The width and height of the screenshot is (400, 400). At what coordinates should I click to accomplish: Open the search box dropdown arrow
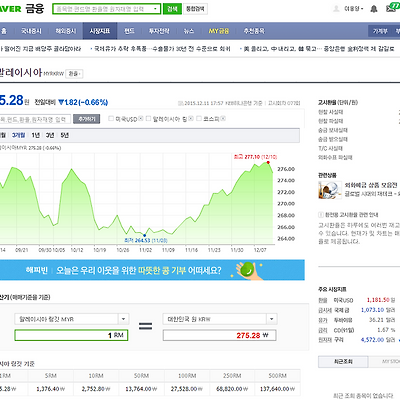[x=155, y=9]
